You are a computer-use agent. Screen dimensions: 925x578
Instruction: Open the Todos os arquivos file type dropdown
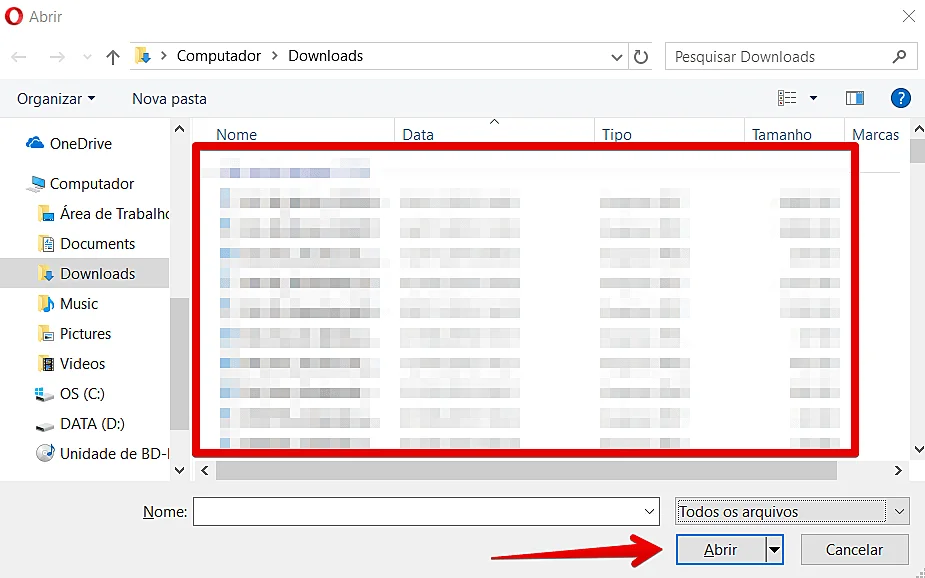pos(791,511)
